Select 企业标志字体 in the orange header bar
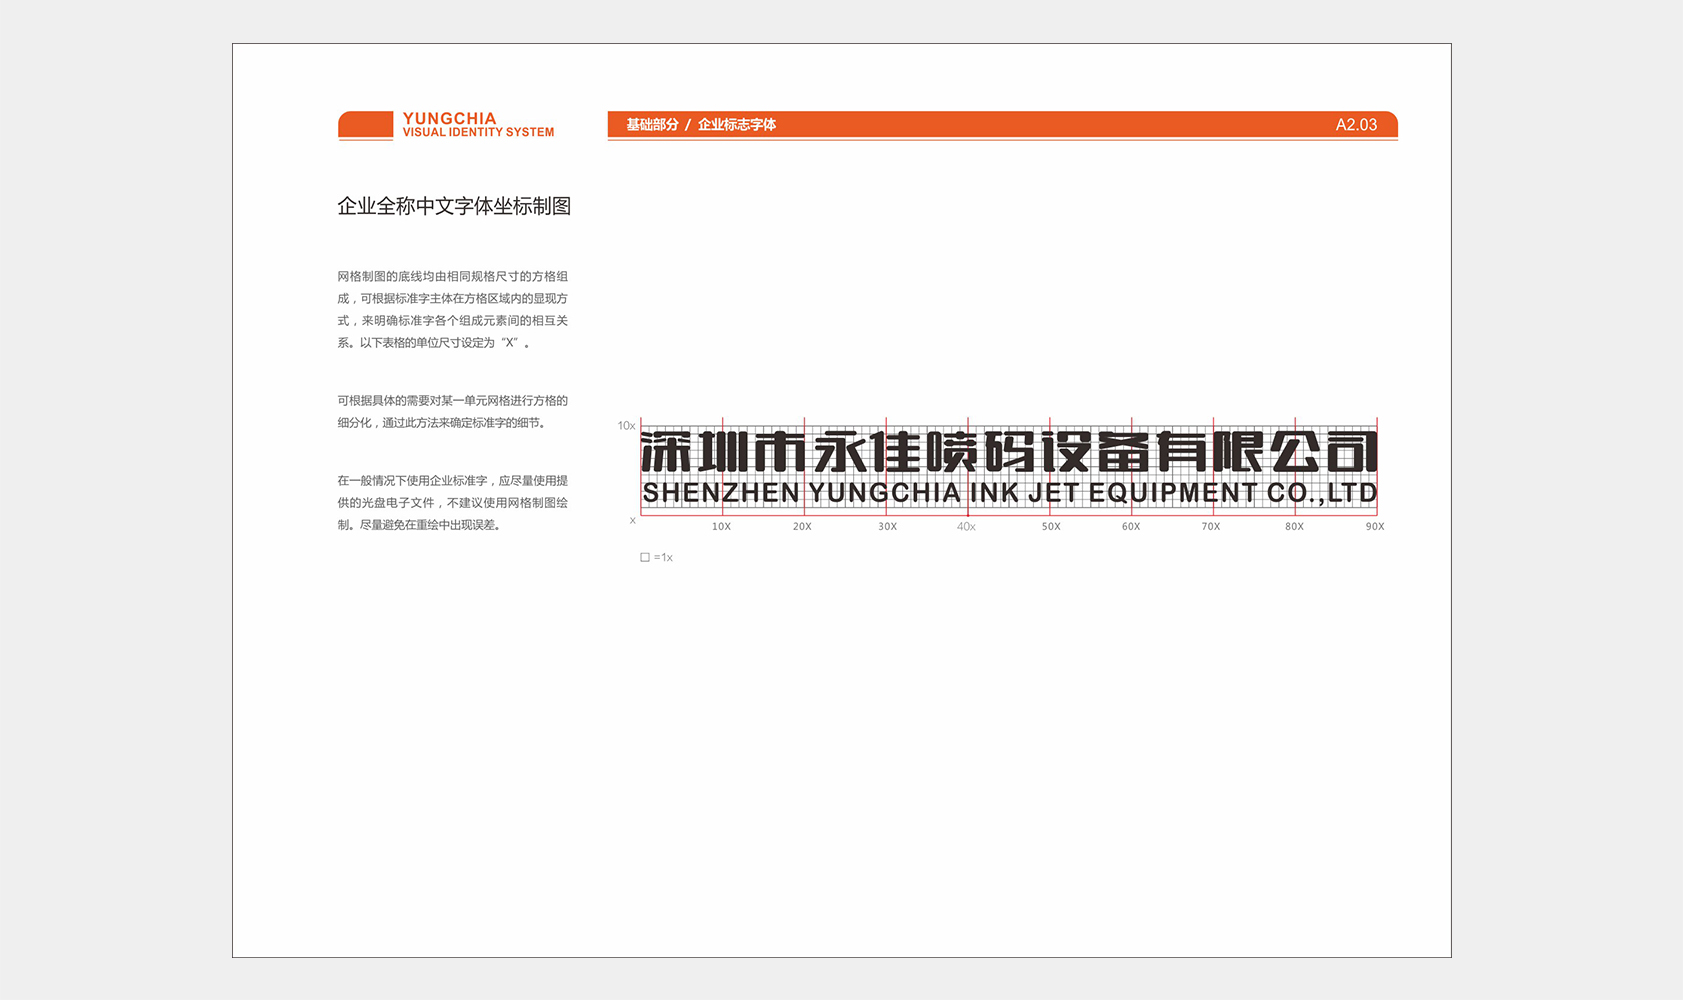This screenshot has height=1000, width=1683. [x=737, y=125]
